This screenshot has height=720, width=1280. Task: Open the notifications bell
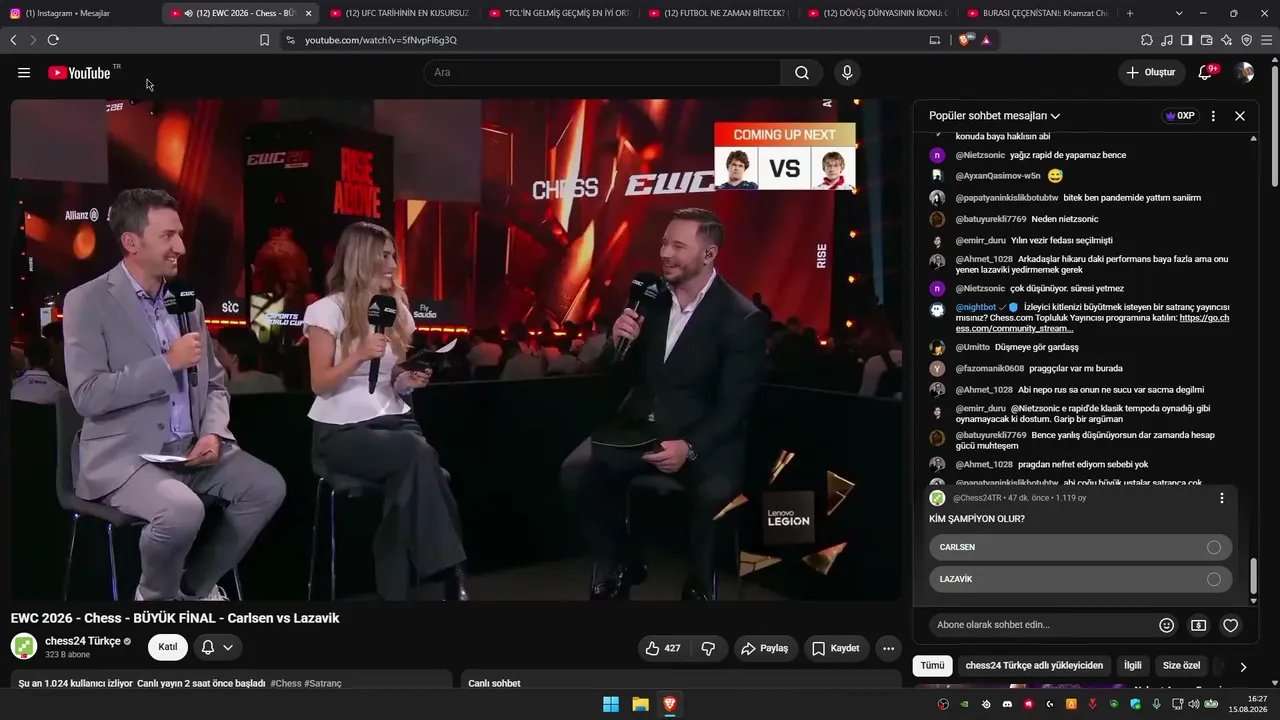click(1205, 73)
